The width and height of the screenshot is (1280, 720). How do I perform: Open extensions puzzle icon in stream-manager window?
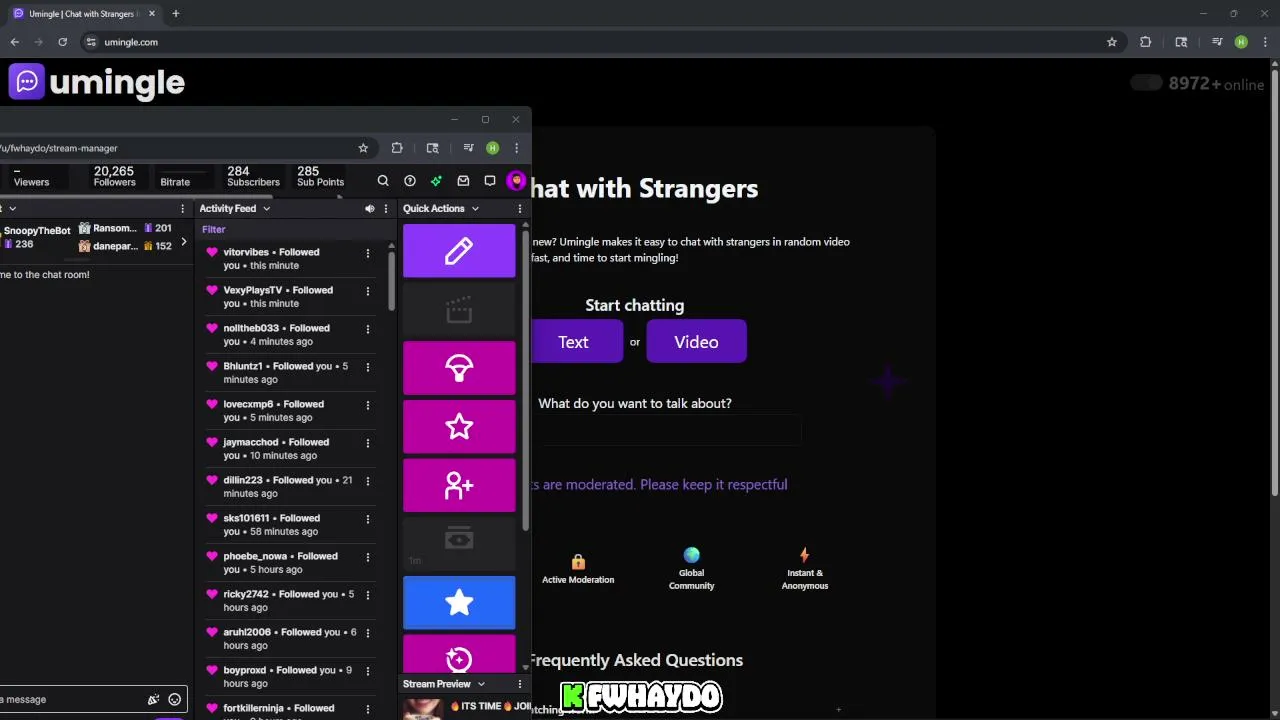point(397,148)
